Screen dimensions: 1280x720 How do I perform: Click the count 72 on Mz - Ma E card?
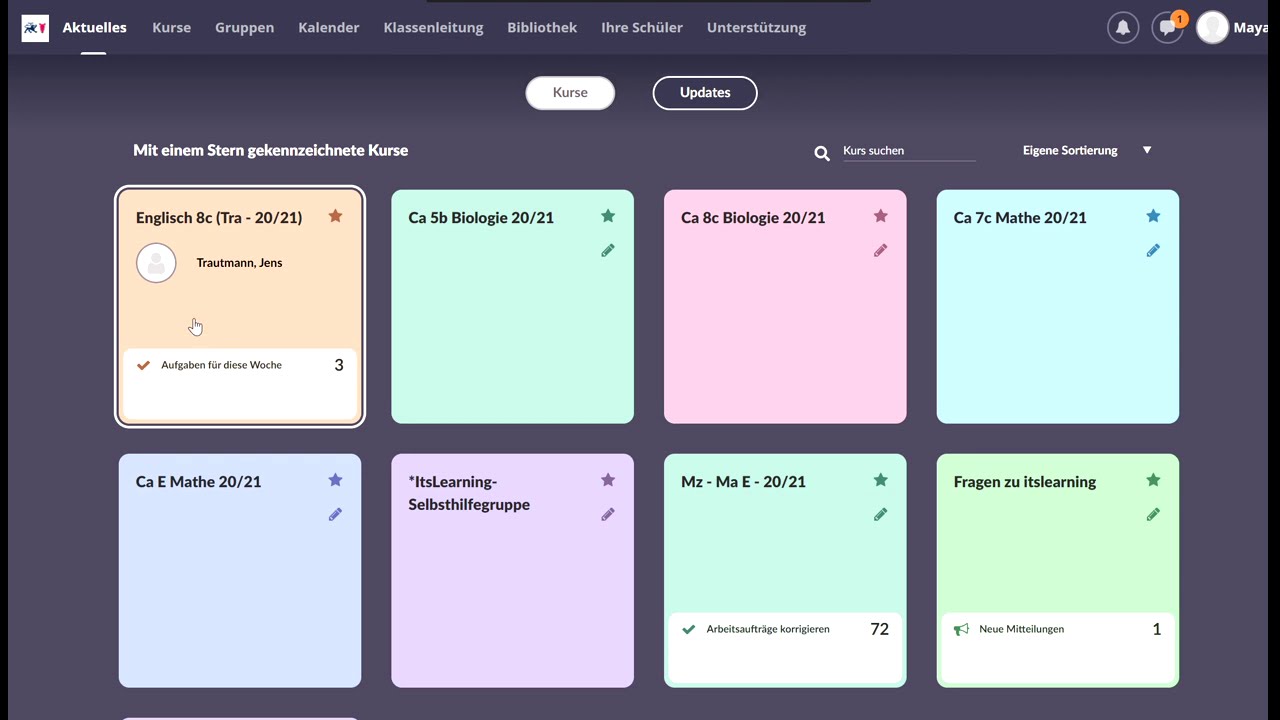[879, 629]
